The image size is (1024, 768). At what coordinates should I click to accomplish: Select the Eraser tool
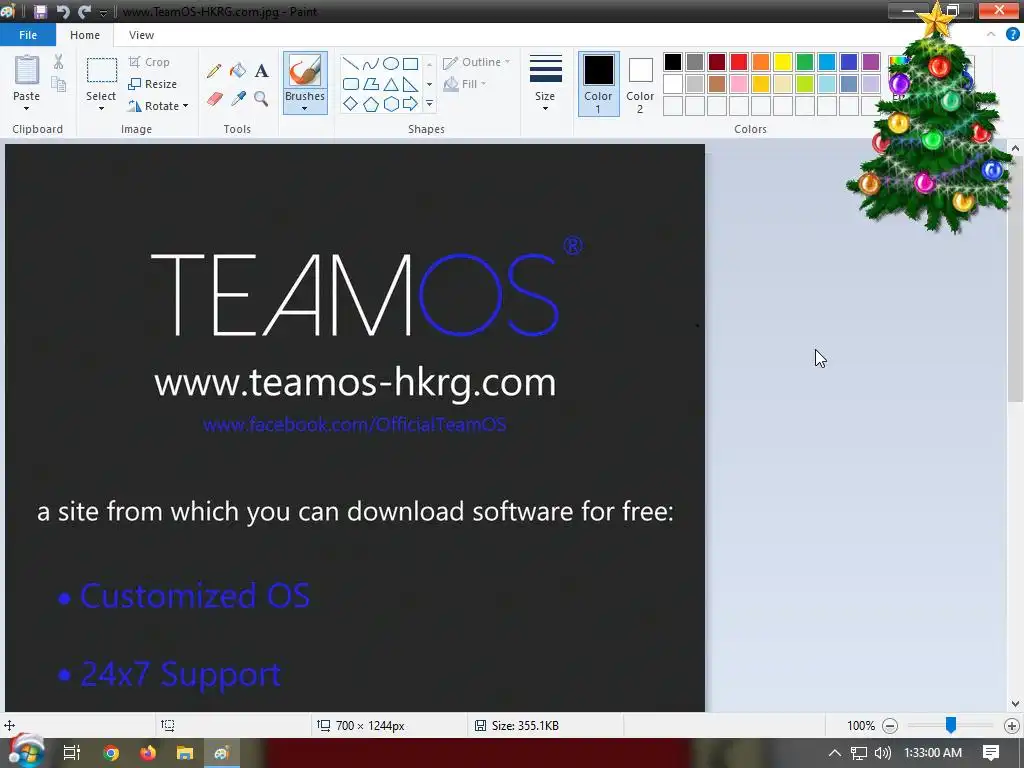pos(215,99)
